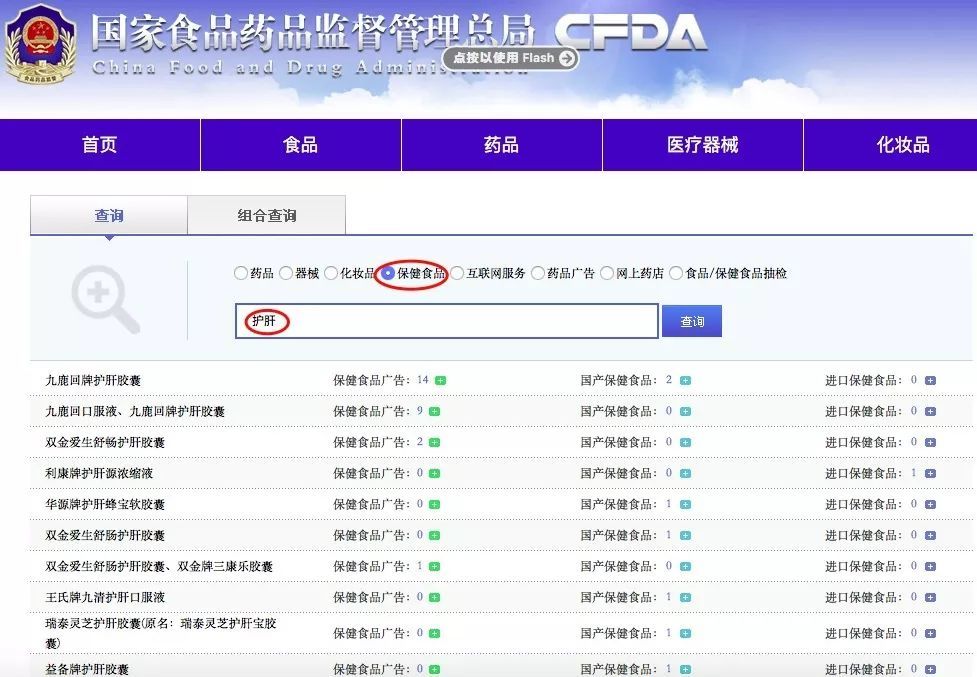Image resolution: width=977 pixels, height=677 pixels.
Task: Expand 保健食品广告 for 九鹿回牌护肝胶囊
Action: [441, 381]
